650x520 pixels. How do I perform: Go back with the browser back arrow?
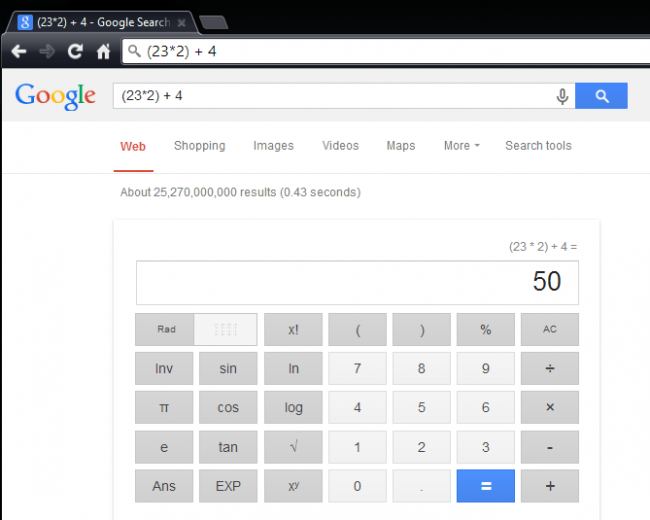pos(19,51)
